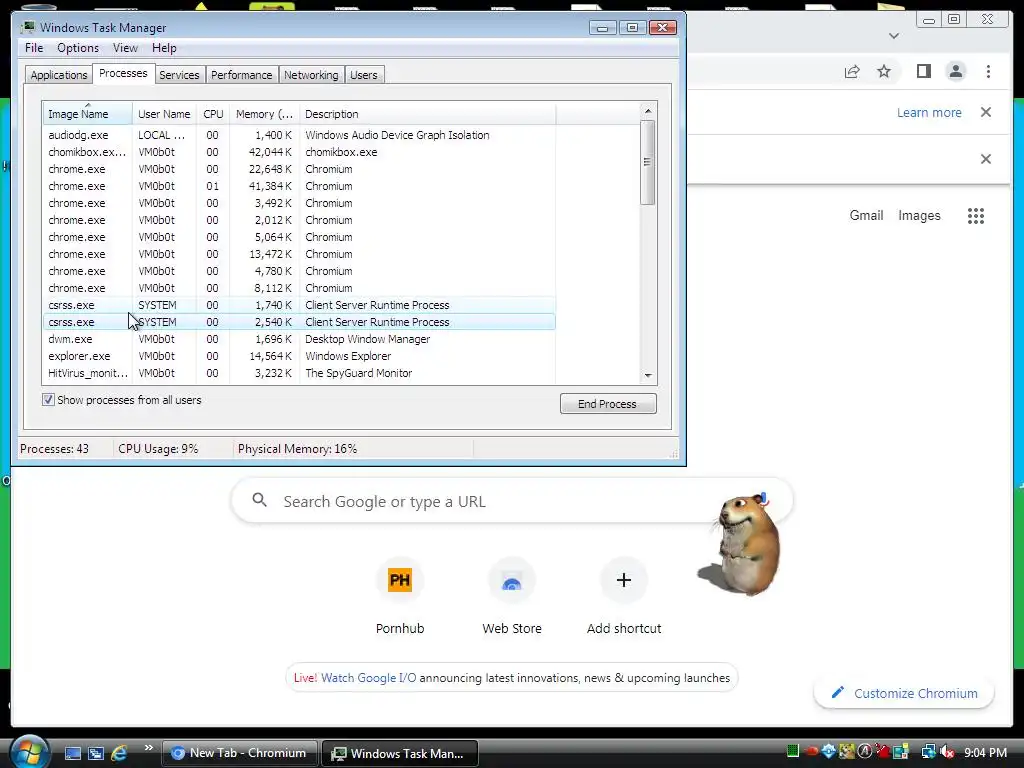Click the Add shortcut plus tile
This screenshot has width=1024, height=768.
[x=624, y=596]
